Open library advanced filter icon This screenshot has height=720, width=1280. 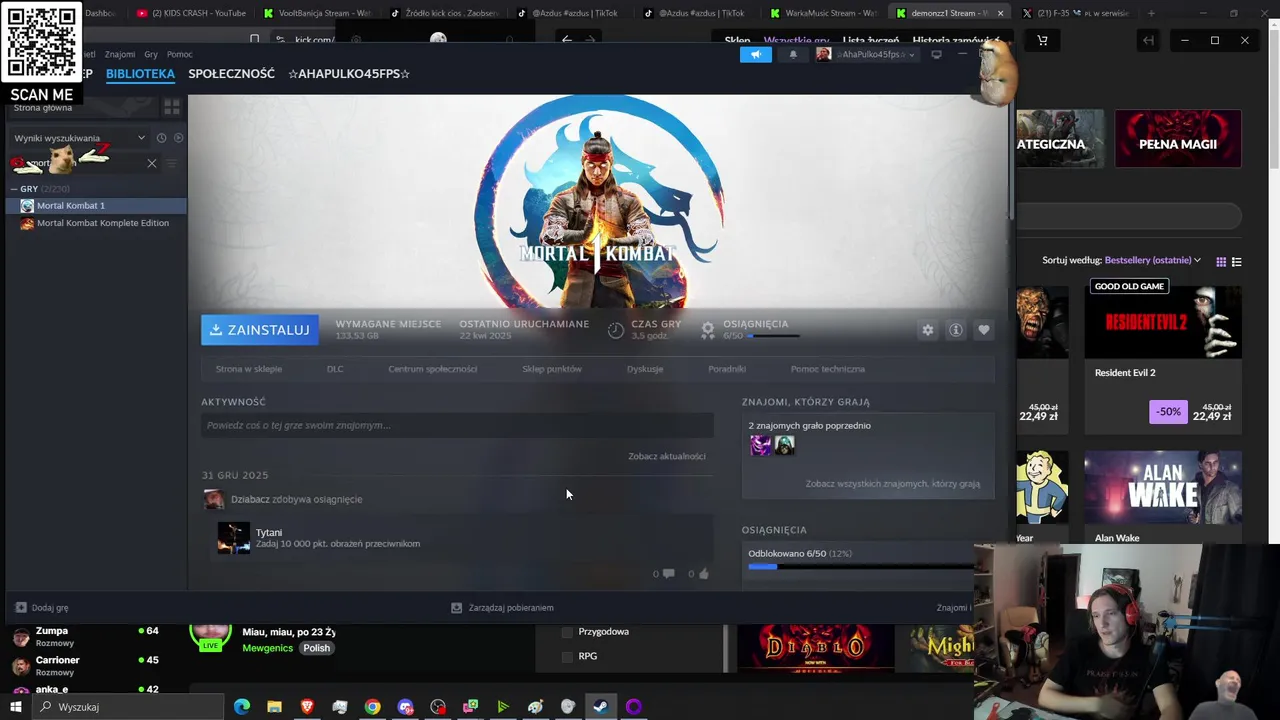click(x=172, y=163)
